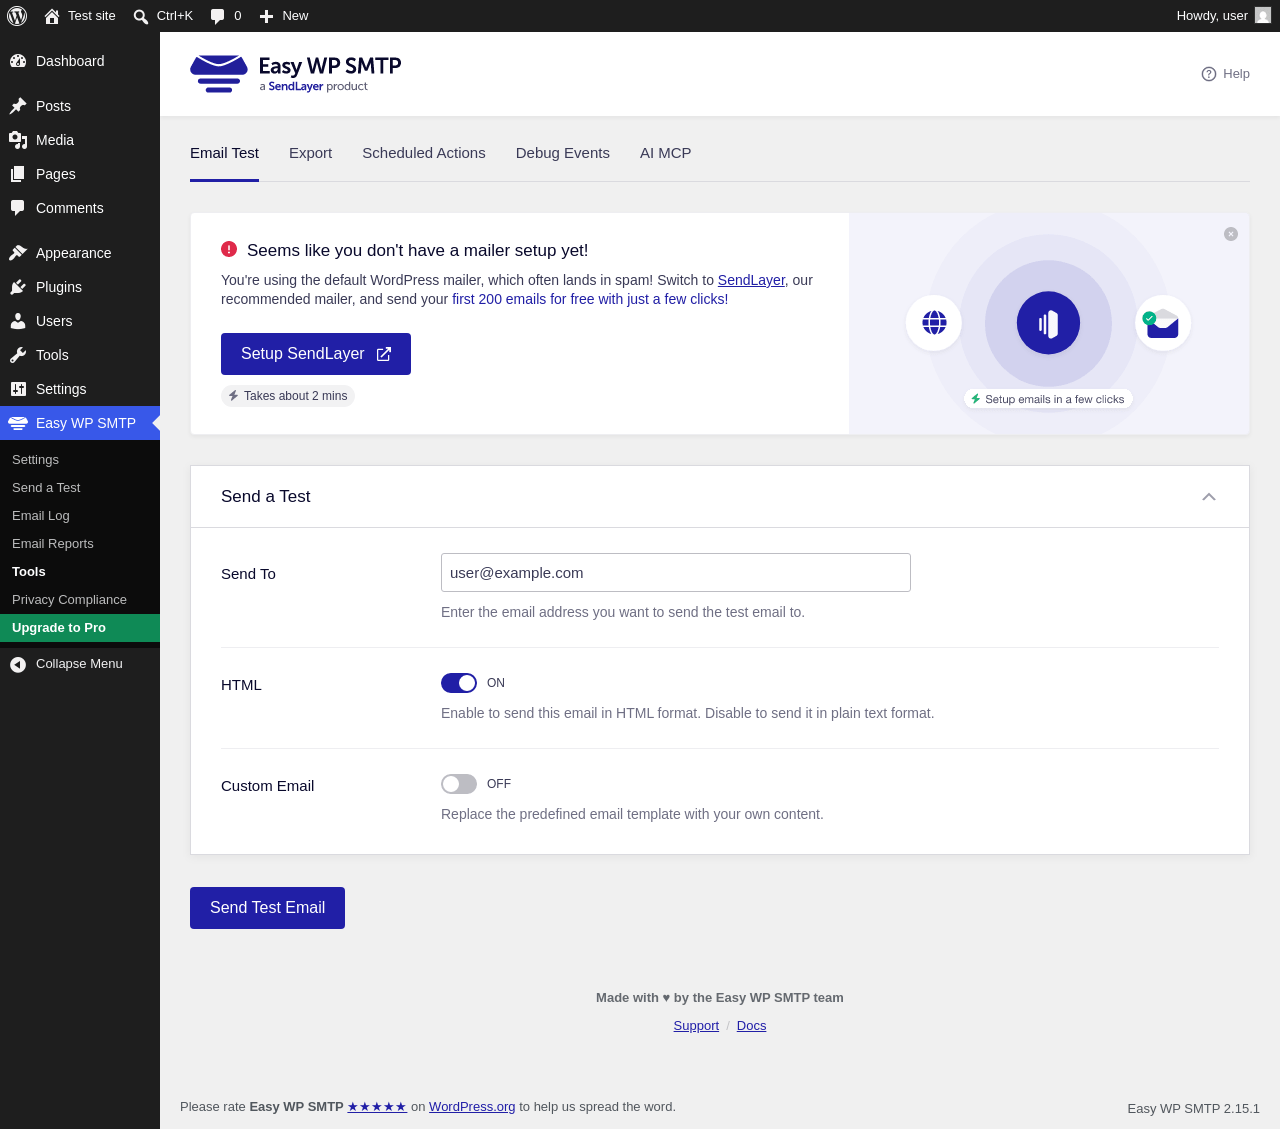Screen dimensions: 1280x1129
Task: Click the WordPress logo icon
Action: tap(17, 16)
